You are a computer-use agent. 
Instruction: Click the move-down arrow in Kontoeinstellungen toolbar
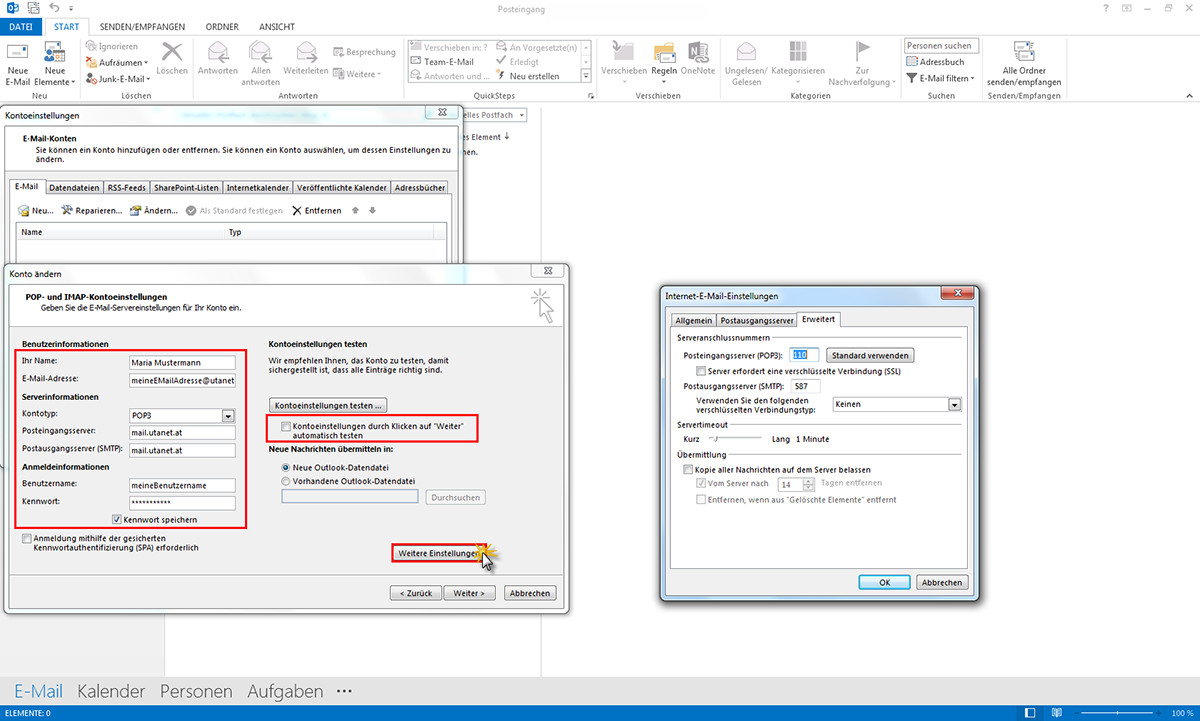tap(372, 211)
